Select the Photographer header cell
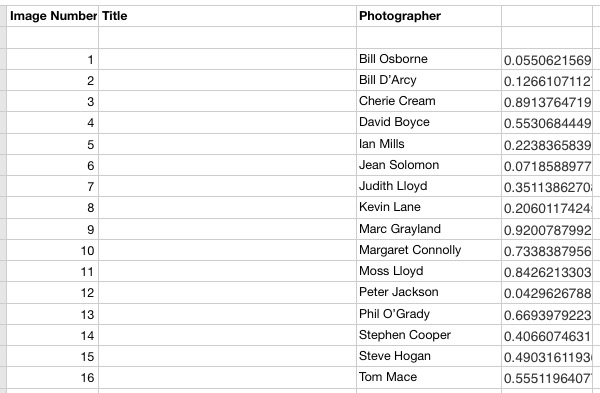600x393 pixels. [x=429, y=16]
